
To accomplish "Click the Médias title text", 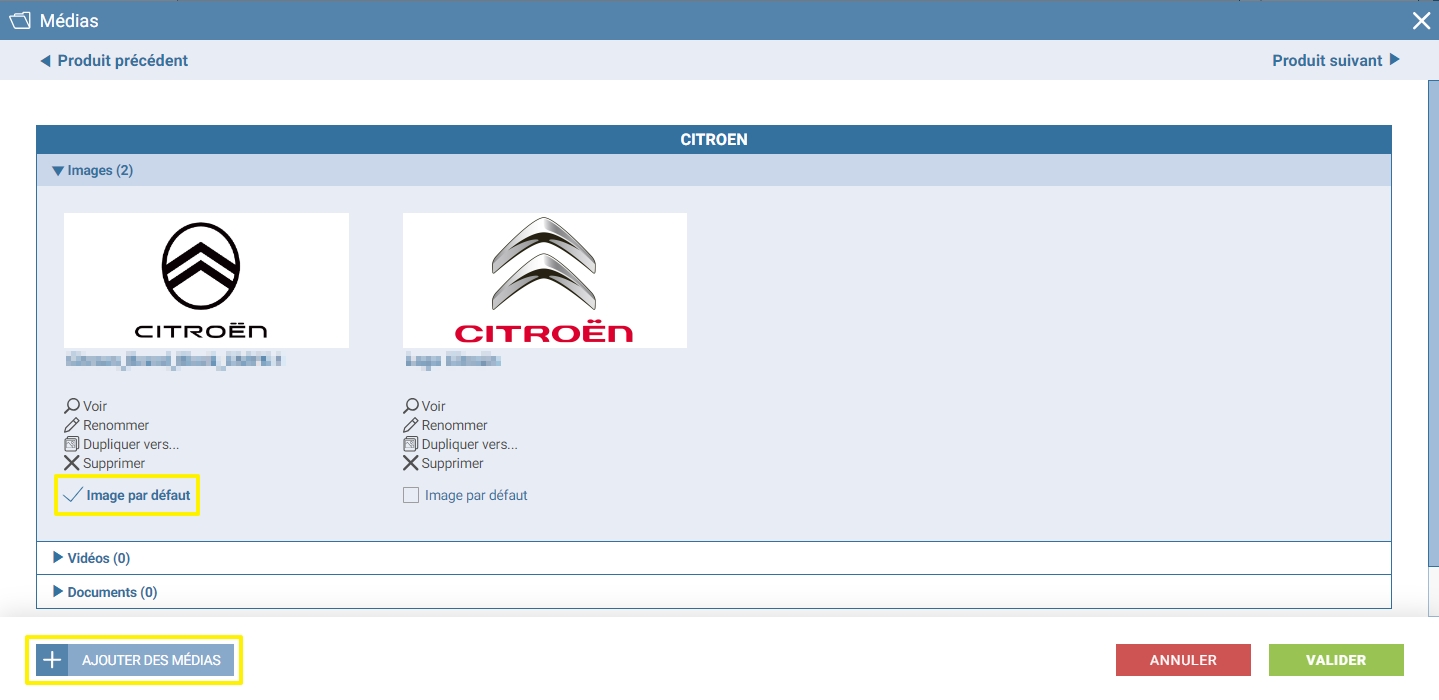I will click(x=69, y=20).
